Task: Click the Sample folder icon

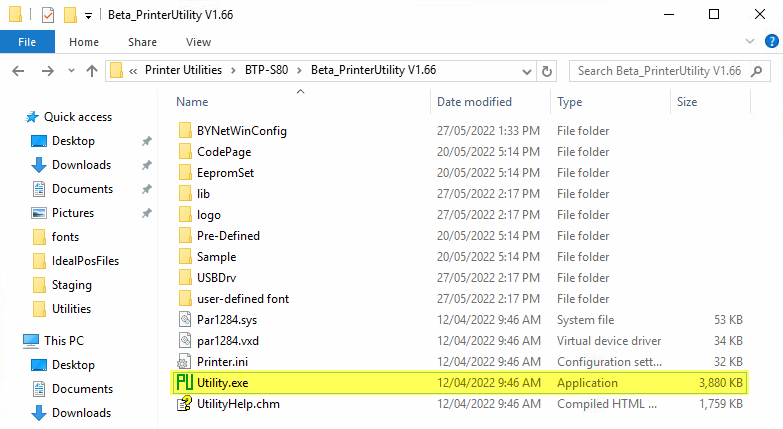Action: [x=185, y=257]
